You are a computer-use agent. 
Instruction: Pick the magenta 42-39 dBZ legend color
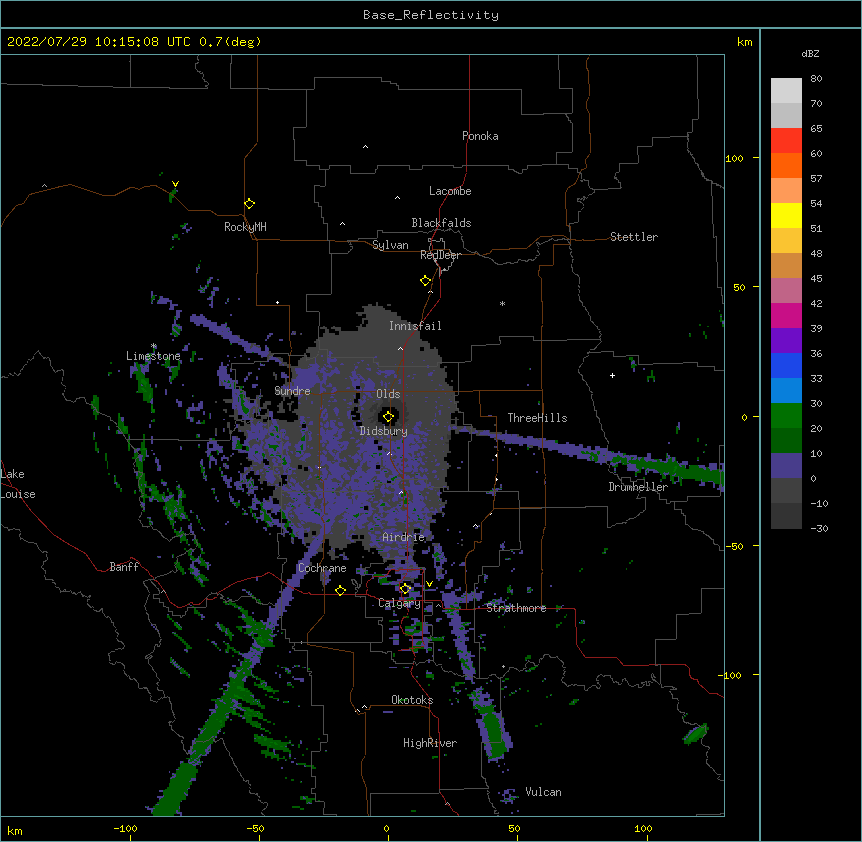pos(786,315)
